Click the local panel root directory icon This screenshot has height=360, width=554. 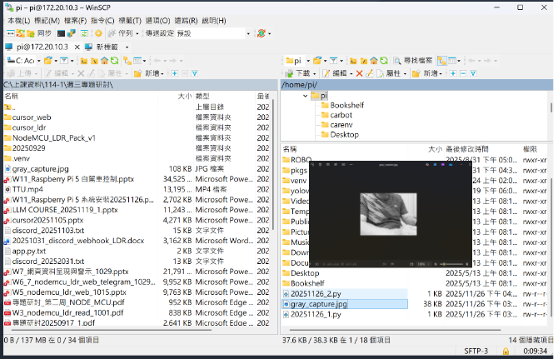click(94, 61)
